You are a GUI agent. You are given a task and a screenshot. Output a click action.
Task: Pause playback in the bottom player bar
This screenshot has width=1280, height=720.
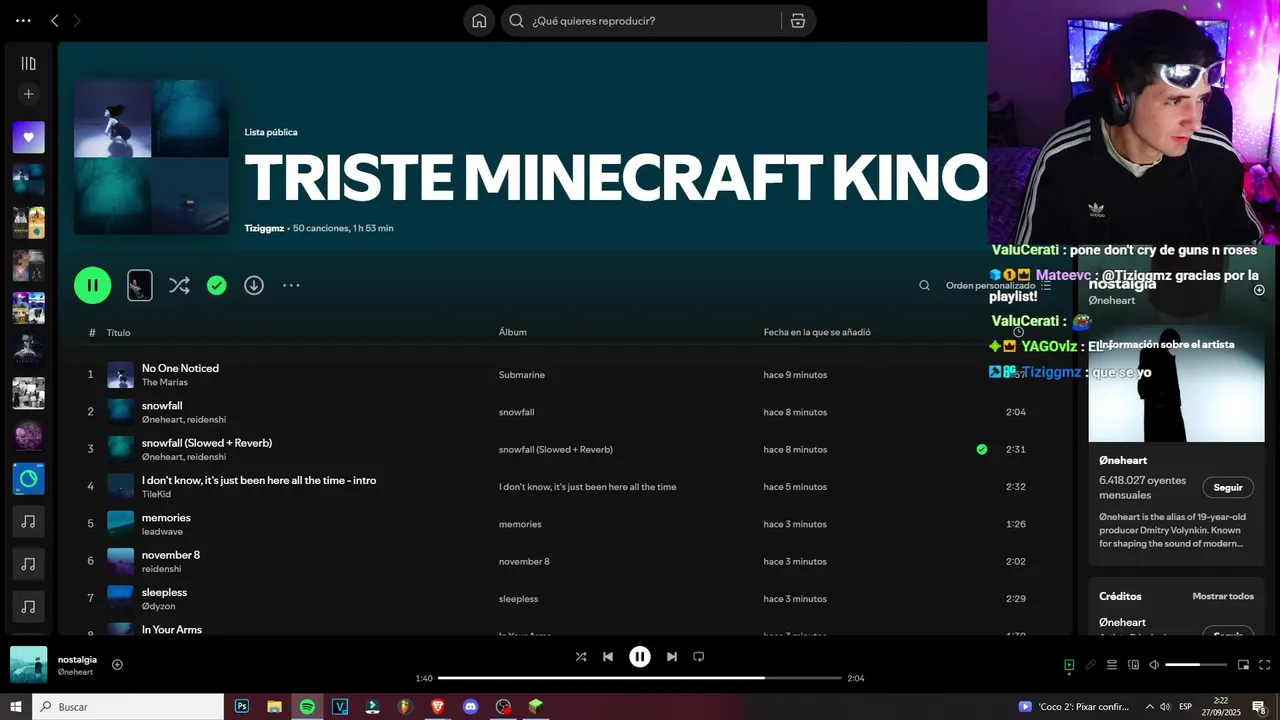click(x=640, y=657)
